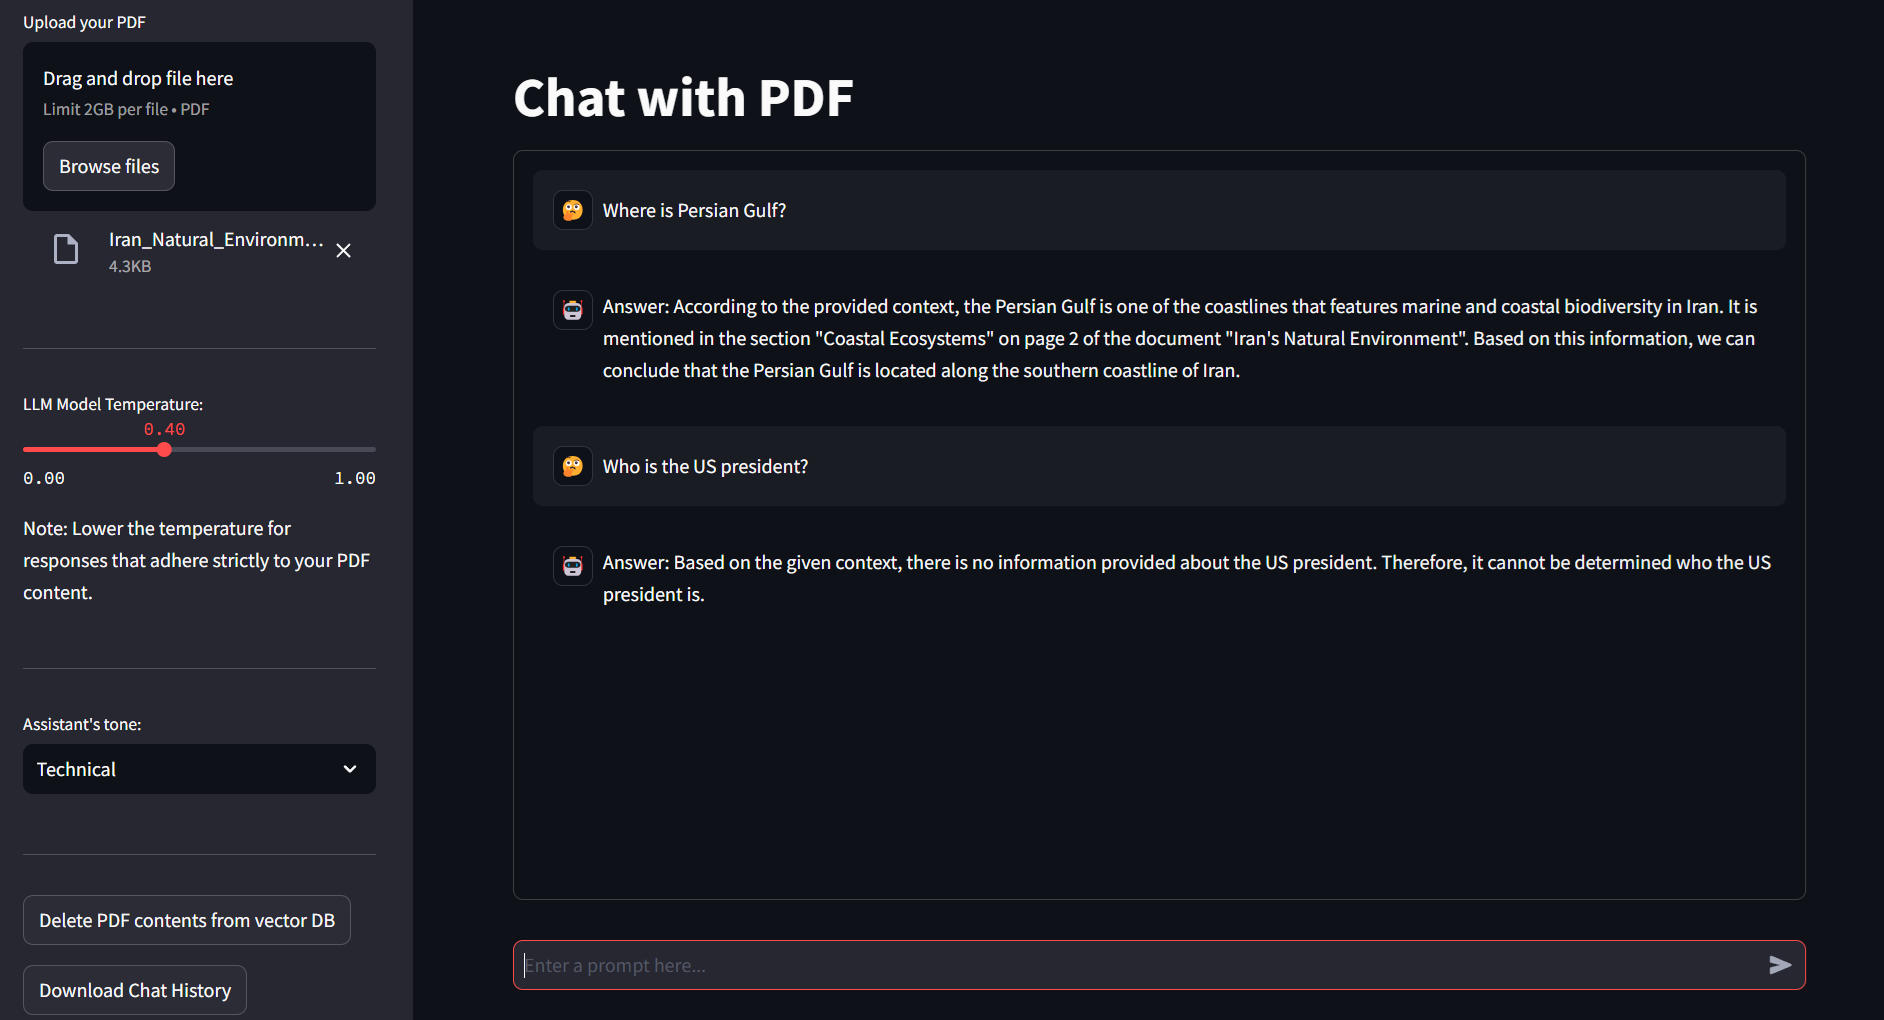Click Delete PDF contents from vector DB
The width and height of the screenshot is (1884, 1020).
pos(187,920)
